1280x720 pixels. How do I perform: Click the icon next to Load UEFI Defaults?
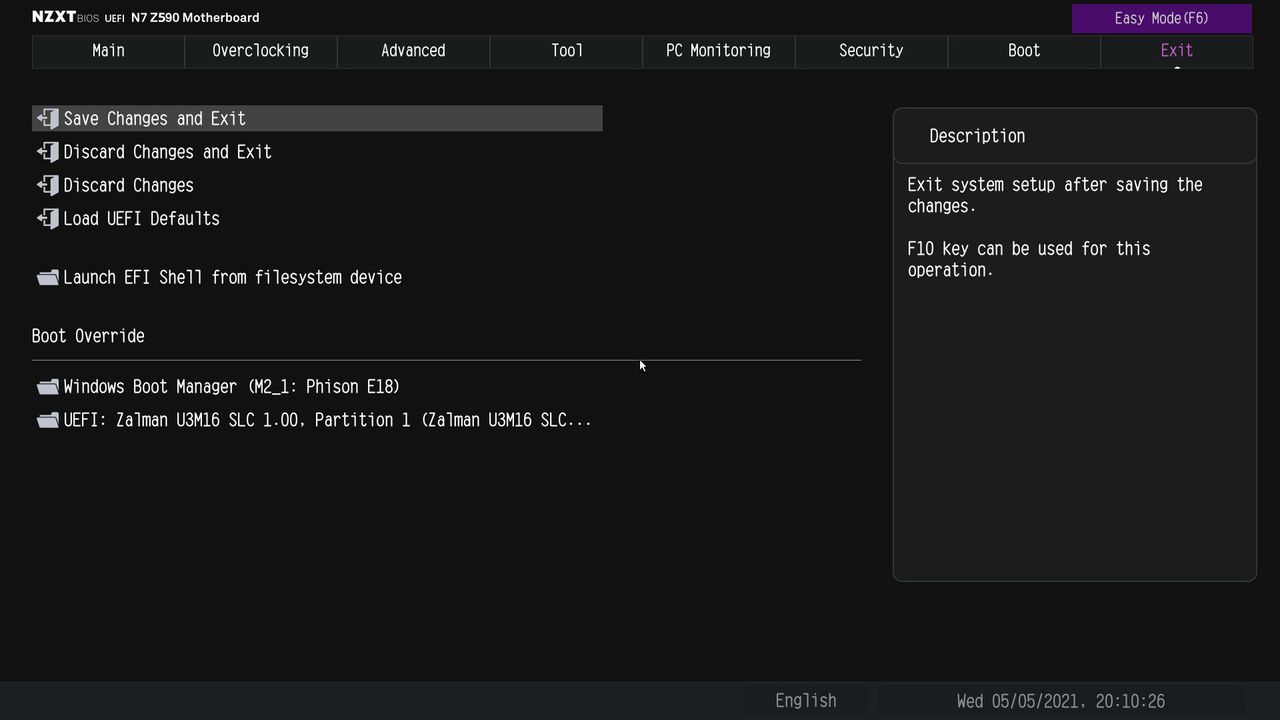48,219
